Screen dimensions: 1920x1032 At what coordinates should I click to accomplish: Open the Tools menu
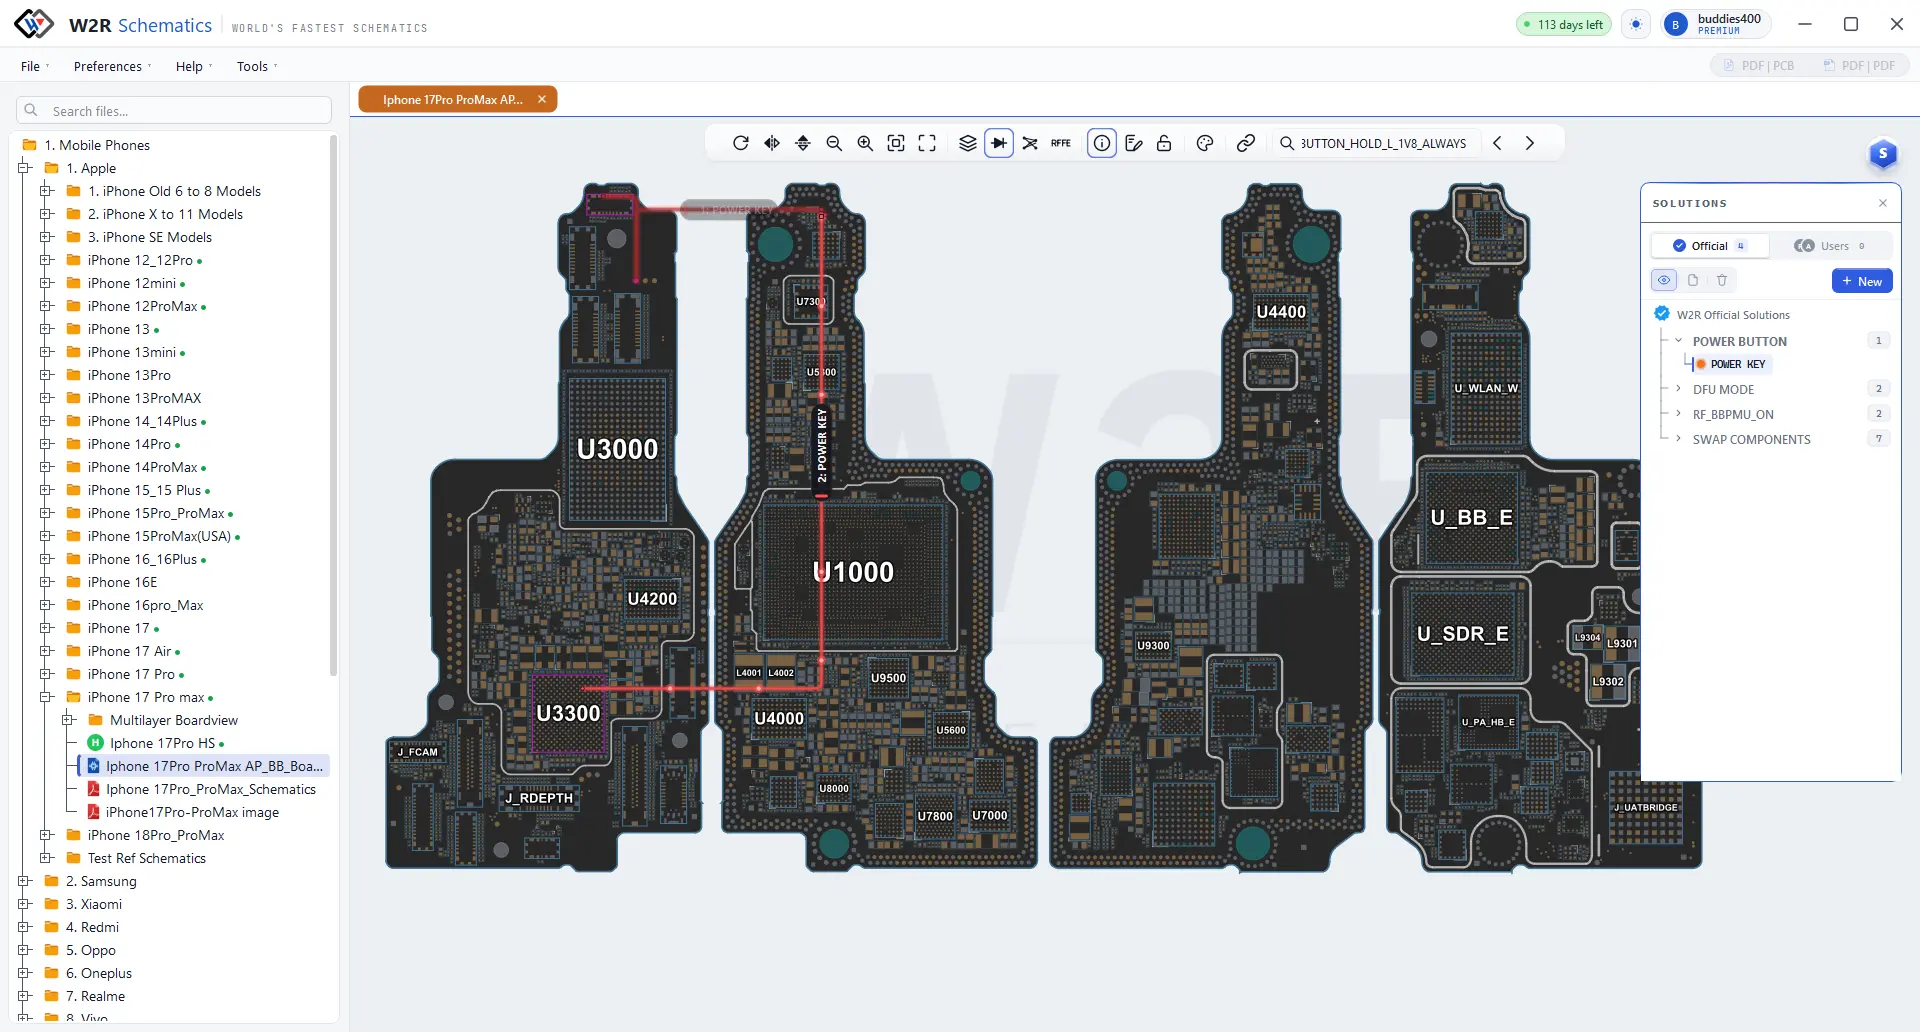click(x=257, y=66)
